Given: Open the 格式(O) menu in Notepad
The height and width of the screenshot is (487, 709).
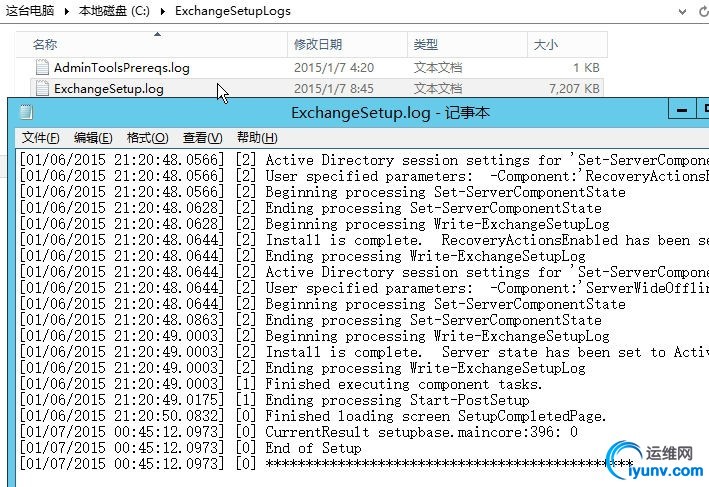Looking at the screenshot, I should 147,138.
